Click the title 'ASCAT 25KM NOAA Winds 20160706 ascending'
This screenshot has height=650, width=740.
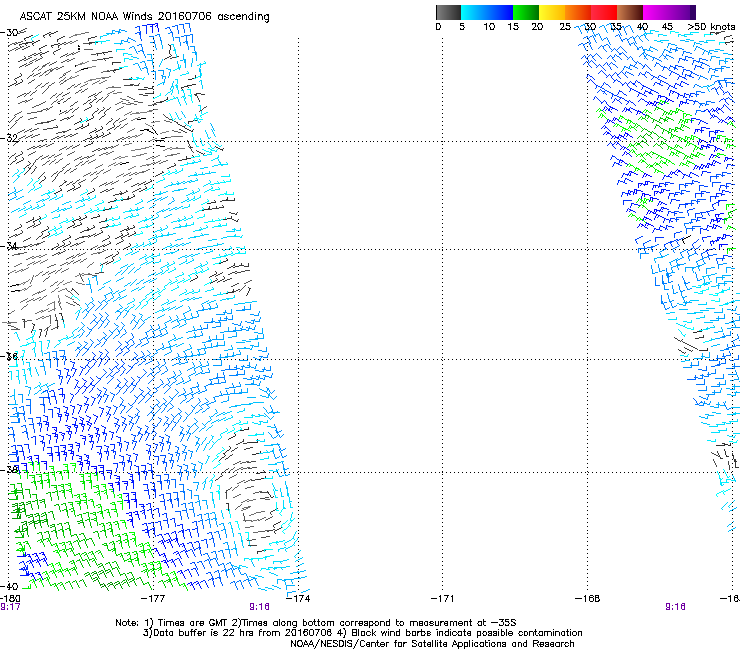coord(144,17)
